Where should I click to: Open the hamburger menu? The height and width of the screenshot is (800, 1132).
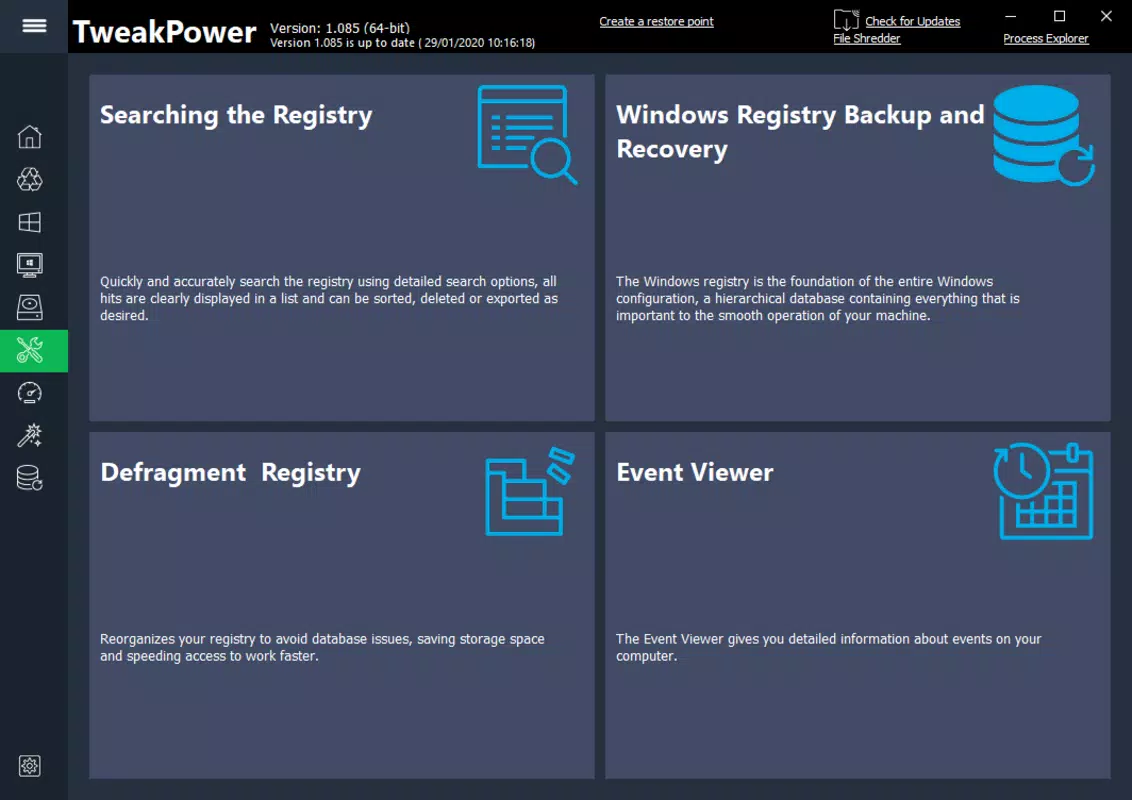pos(34,26)
